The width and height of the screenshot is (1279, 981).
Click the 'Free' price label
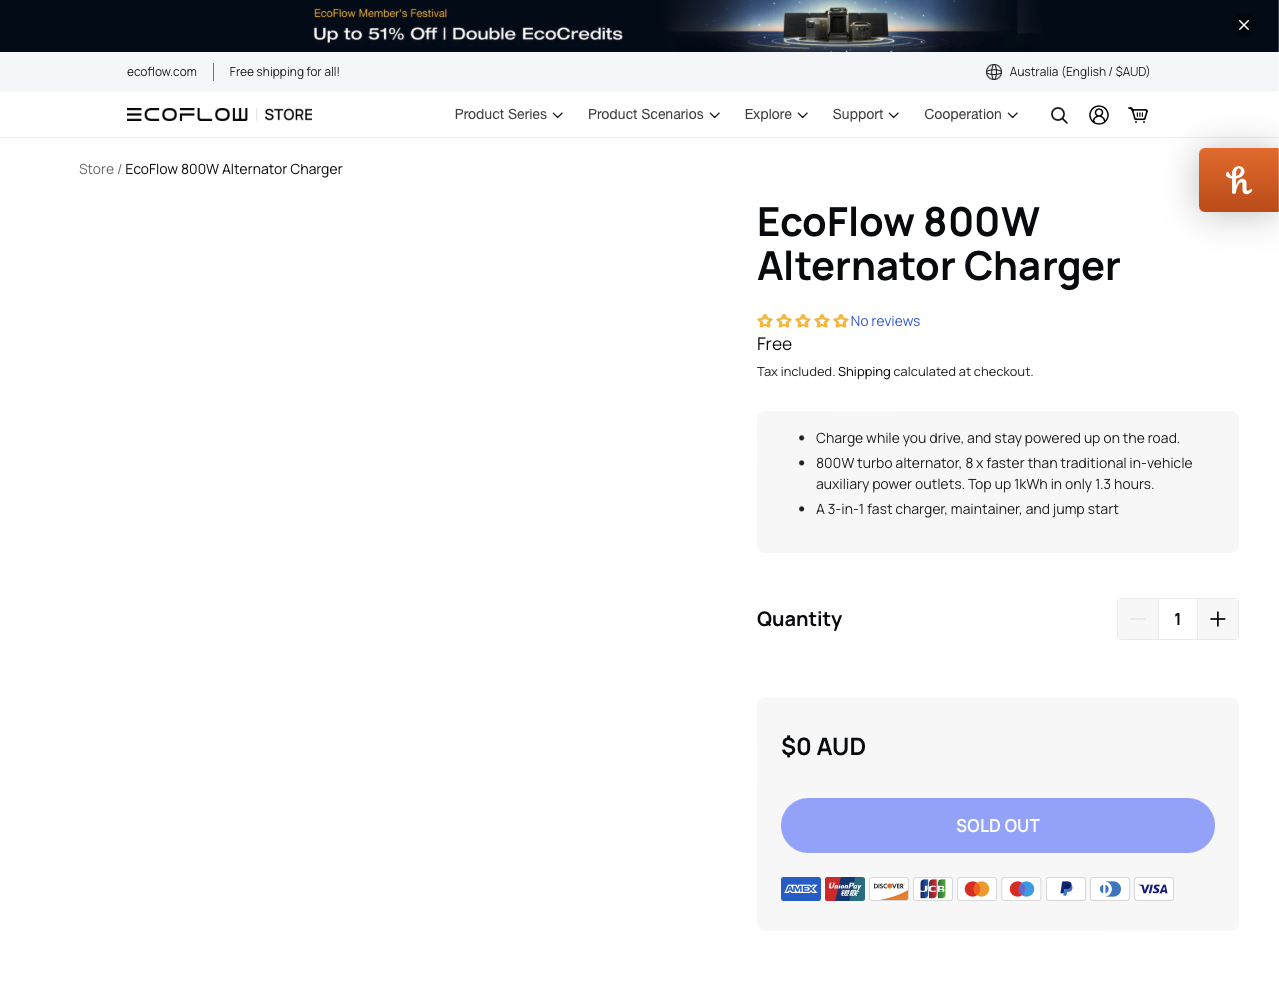tap(774, 344)
